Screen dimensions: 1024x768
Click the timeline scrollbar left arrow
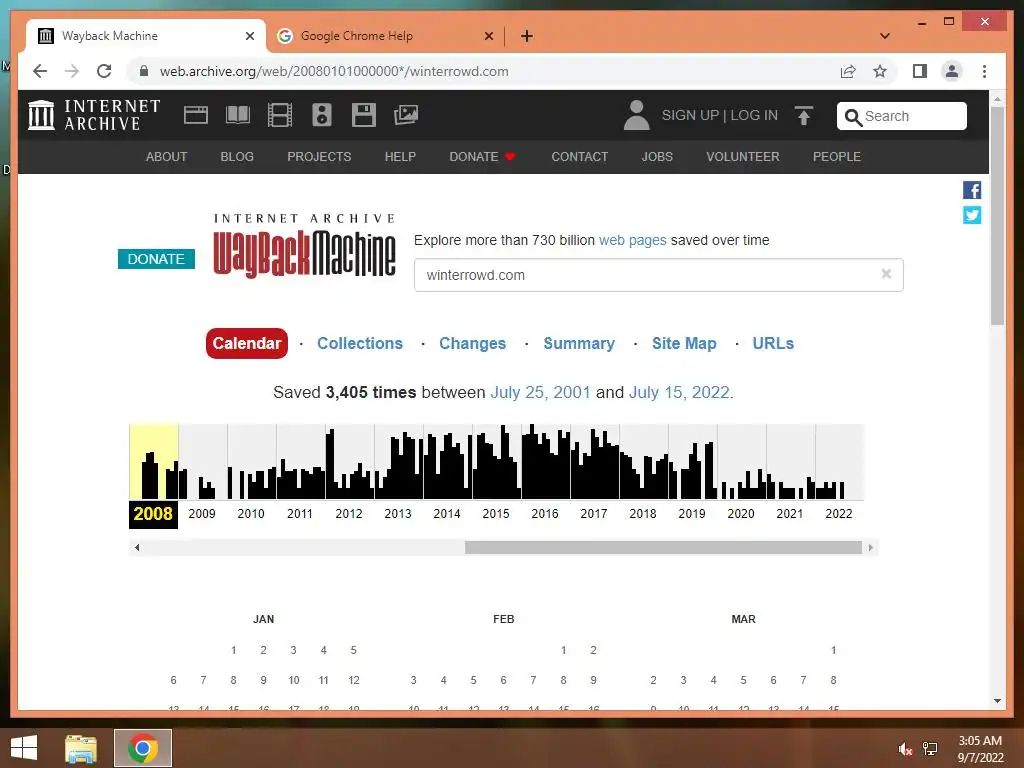[136, 547]
